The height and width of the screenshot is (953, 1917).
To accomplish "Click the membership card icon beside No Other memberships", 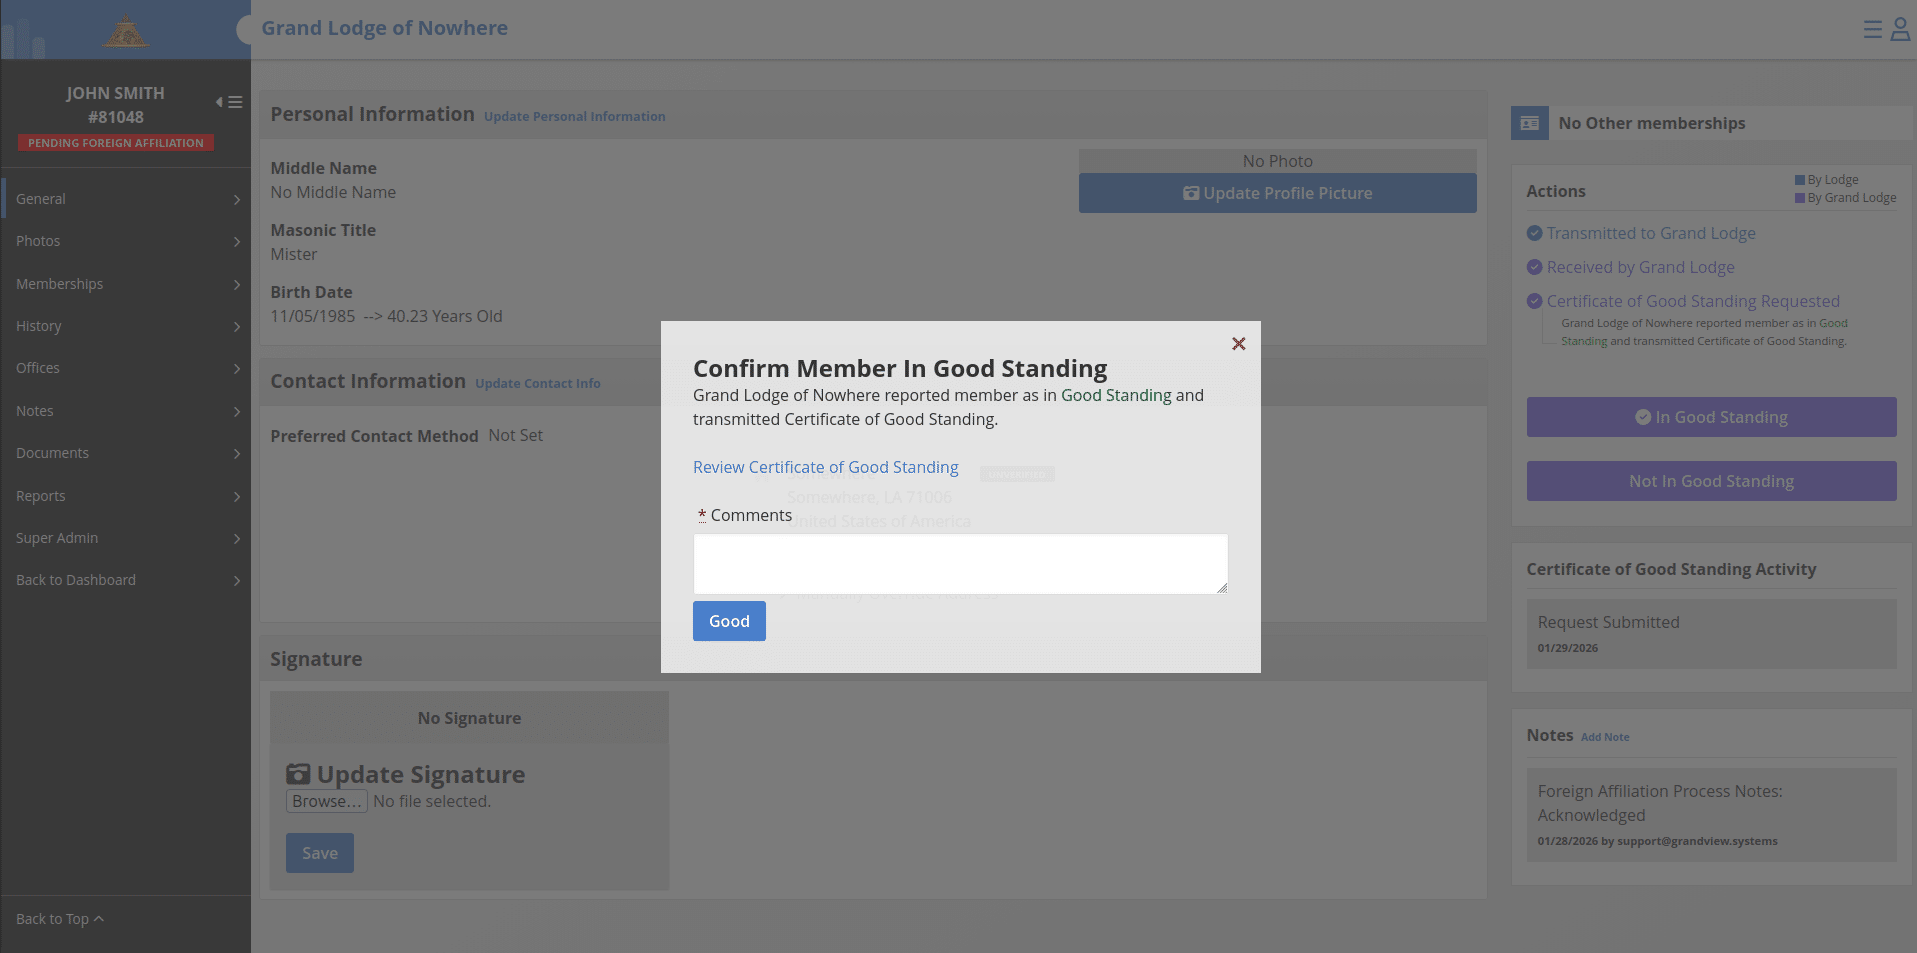I will [1529, 123].
